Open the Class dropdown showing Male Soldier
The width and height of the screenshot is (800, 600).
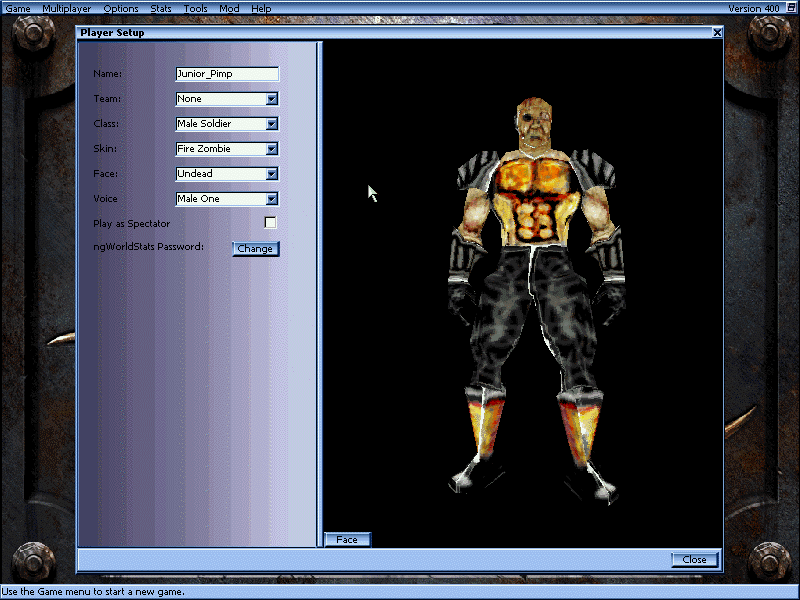click(270, 123)
